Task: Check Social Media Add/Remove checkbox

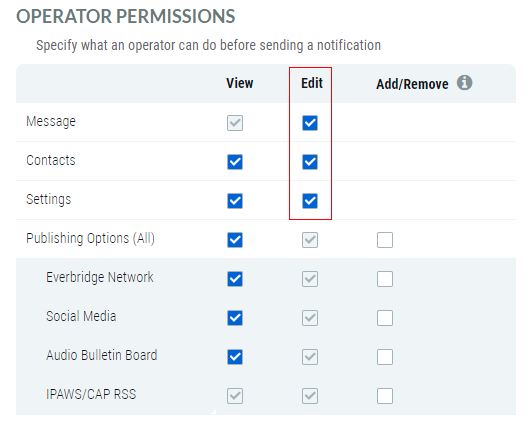Action: tap(385, 318)
